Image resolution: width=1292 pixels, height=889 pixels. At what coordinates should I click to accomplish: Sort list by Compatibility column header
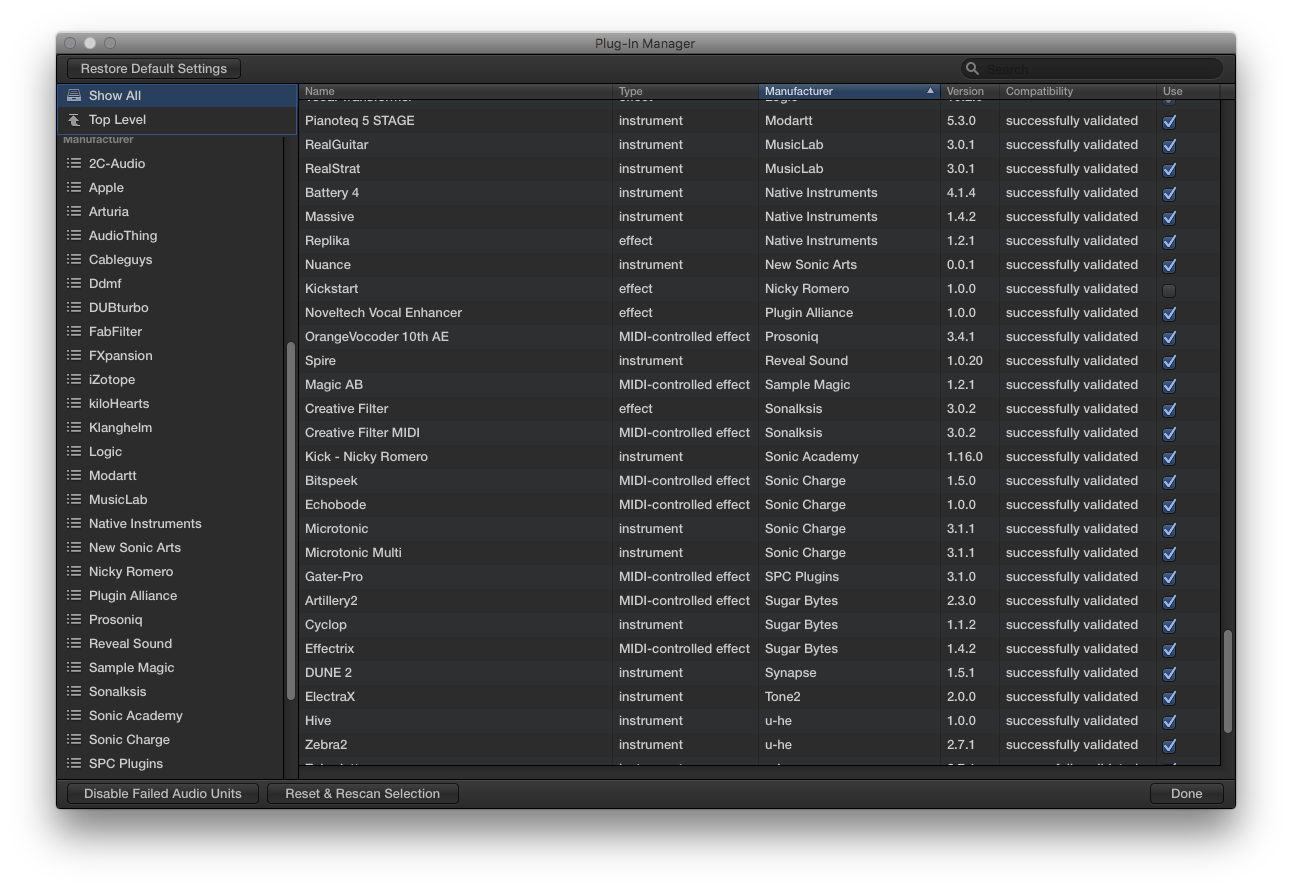pyautogui.click(x=1077, y=91)
